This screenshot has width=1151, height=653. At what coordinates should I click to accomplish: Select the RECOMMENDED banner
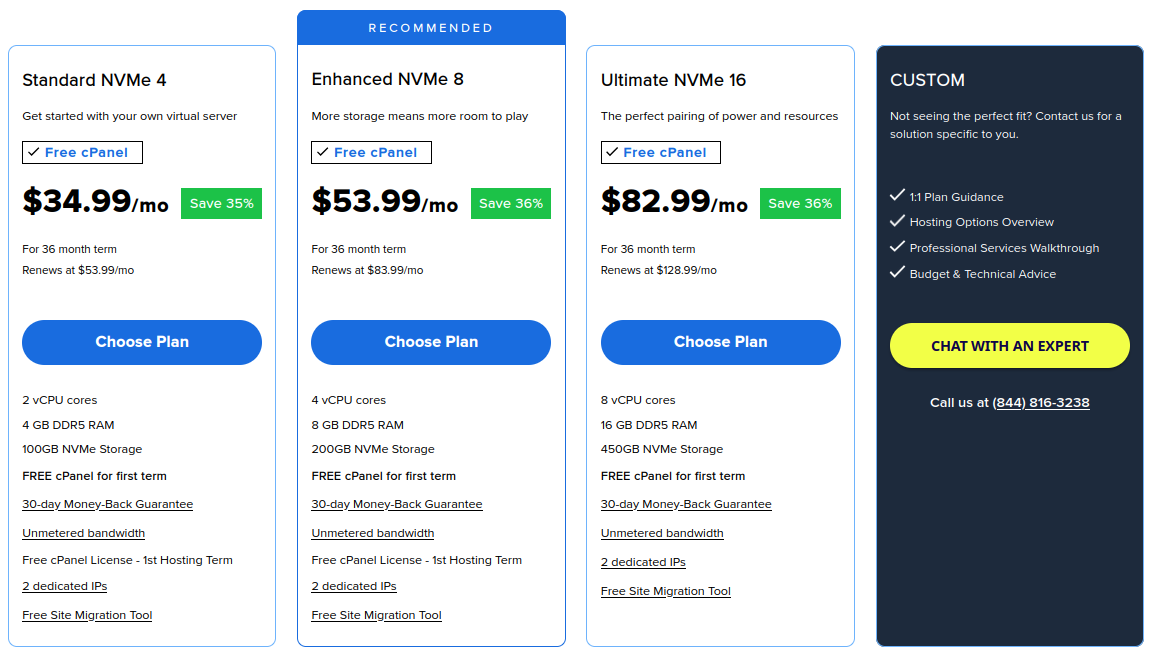[430, 27]
